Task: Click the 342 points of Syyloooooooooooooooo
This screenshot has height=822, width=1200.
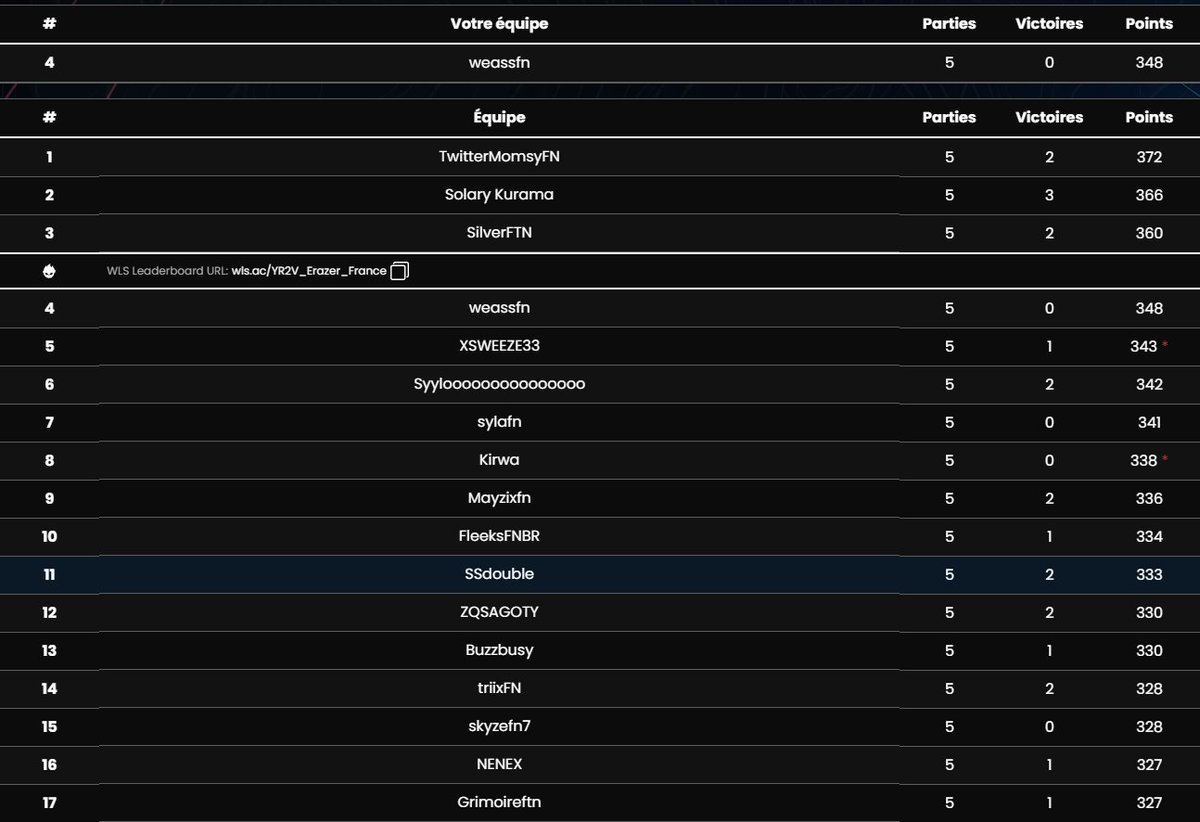Action: 1149,384
